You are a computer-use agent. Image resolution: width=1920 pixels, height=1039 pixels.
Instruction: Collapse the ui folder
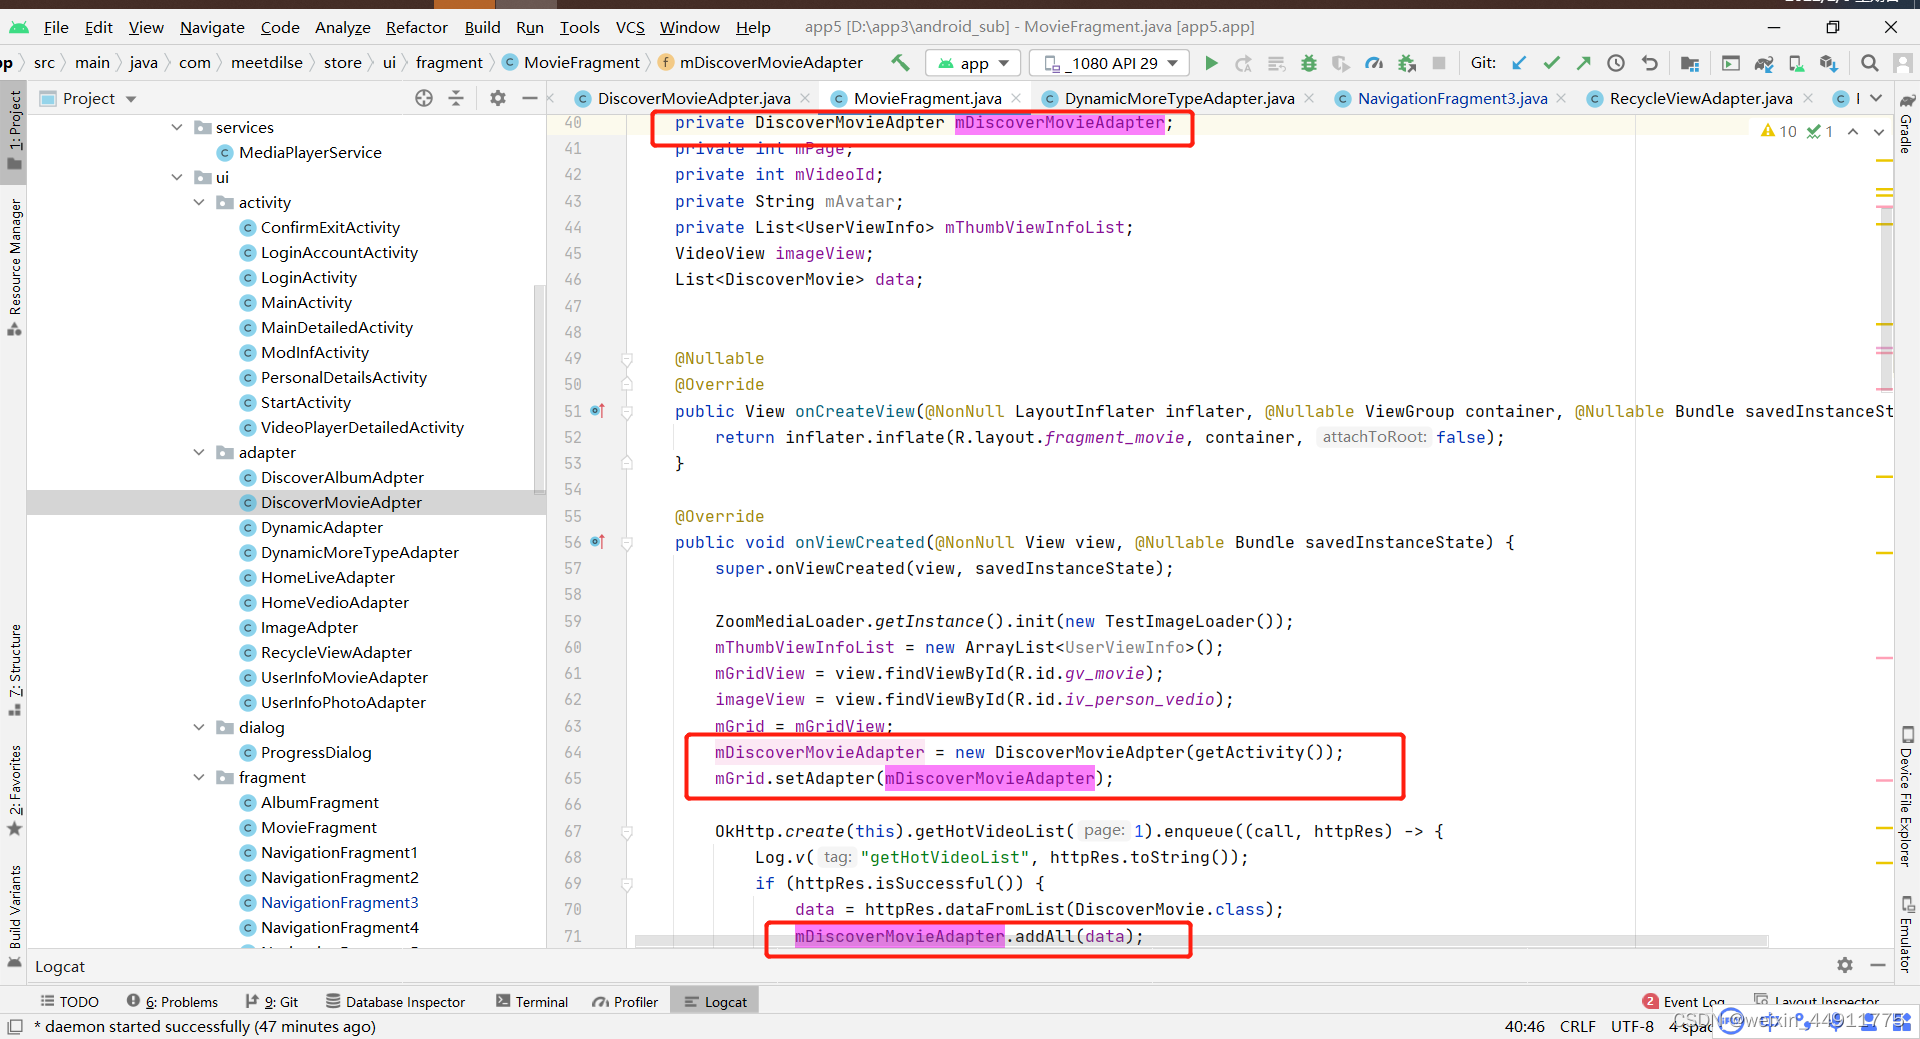click(177, 177)
